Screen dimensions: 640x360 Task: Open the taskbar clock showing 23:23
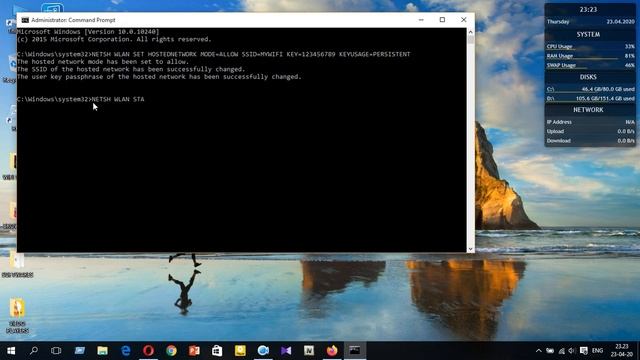(622, 351)
